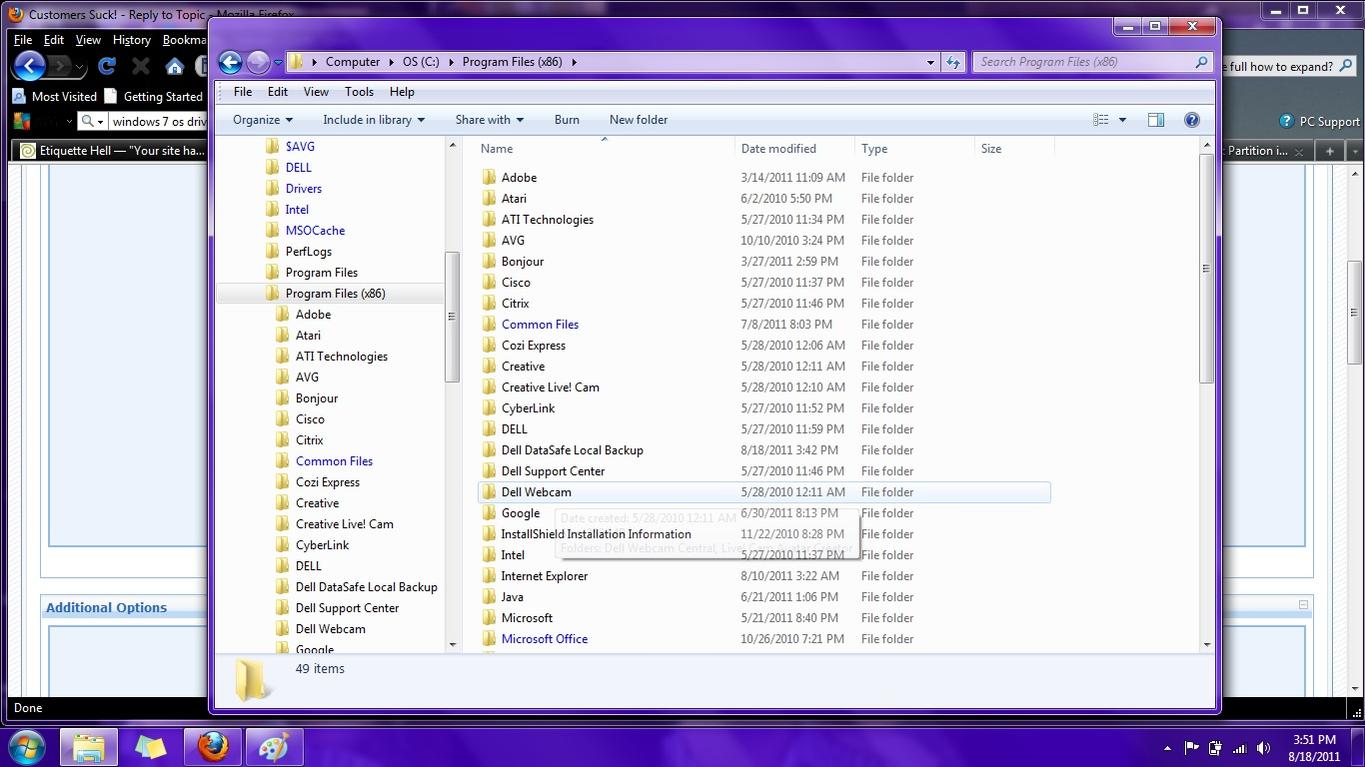Click the change view icon
This screenshot has width=1365, height=767.
[1101, 120]
